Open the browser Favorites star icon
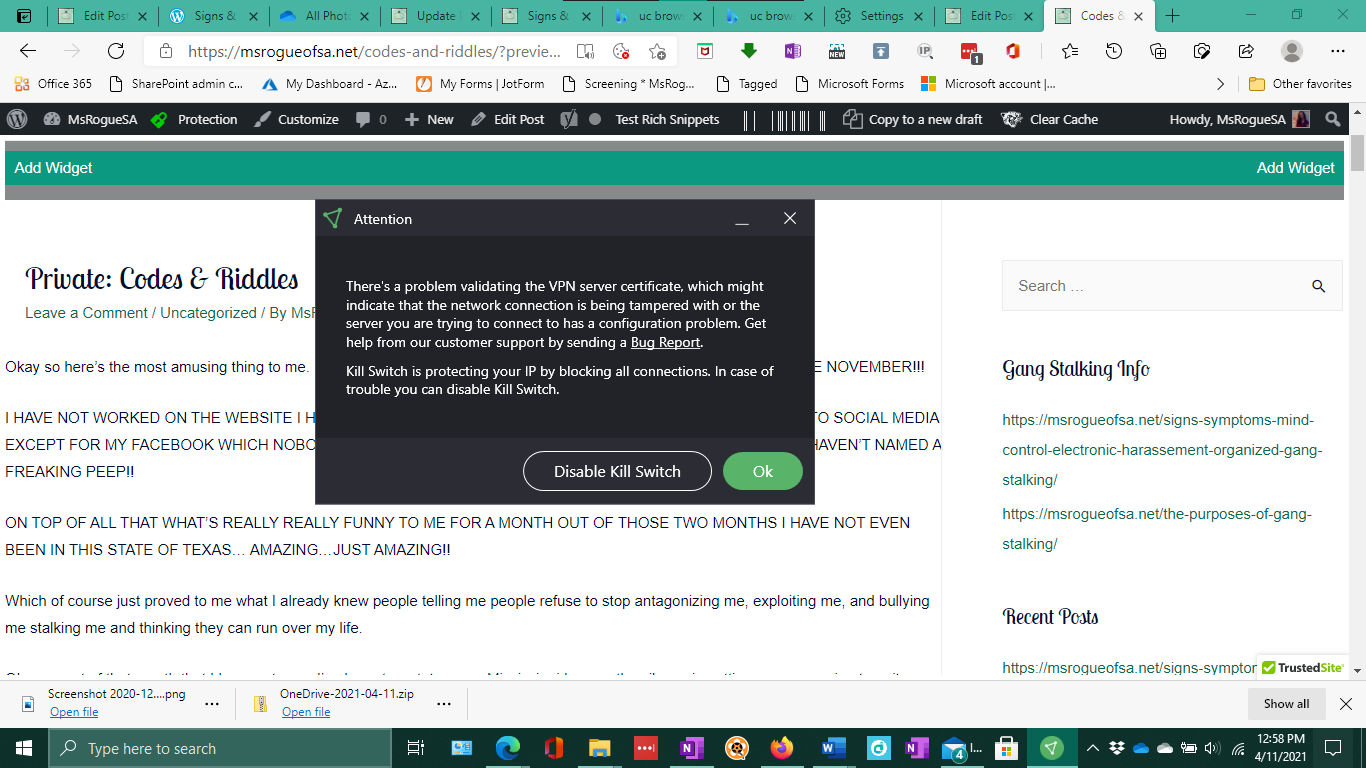The width and height of the screenshot is (1366, 768). pyautogui.click(x=1070, y=51)
